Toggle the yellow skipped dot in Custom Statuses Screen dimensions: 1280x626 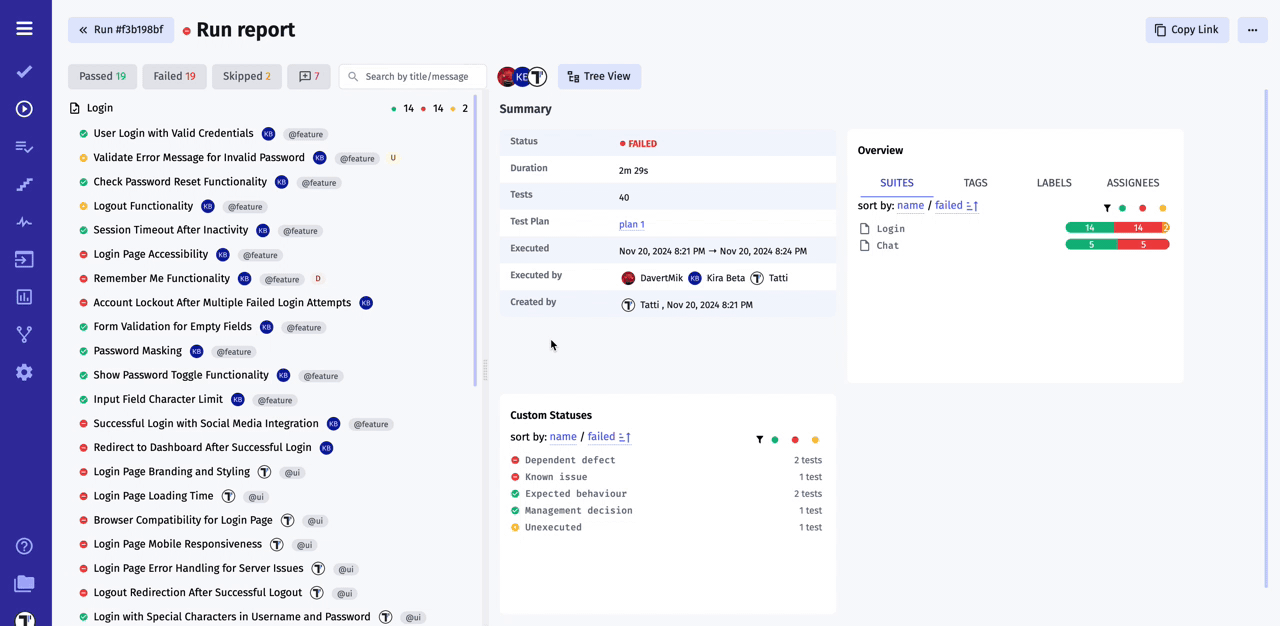tap(815, 440)
